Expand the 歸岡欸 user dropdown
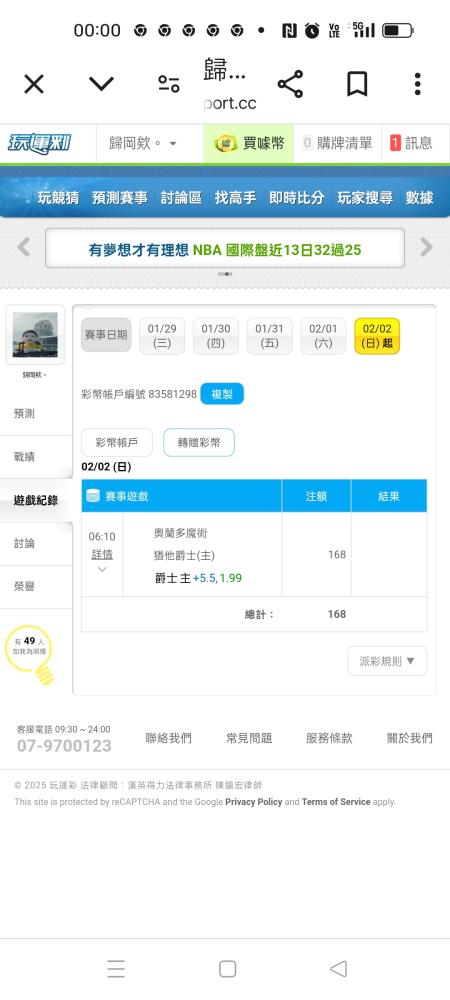Viewport: 450px width, 1000px height. [143, 143]
